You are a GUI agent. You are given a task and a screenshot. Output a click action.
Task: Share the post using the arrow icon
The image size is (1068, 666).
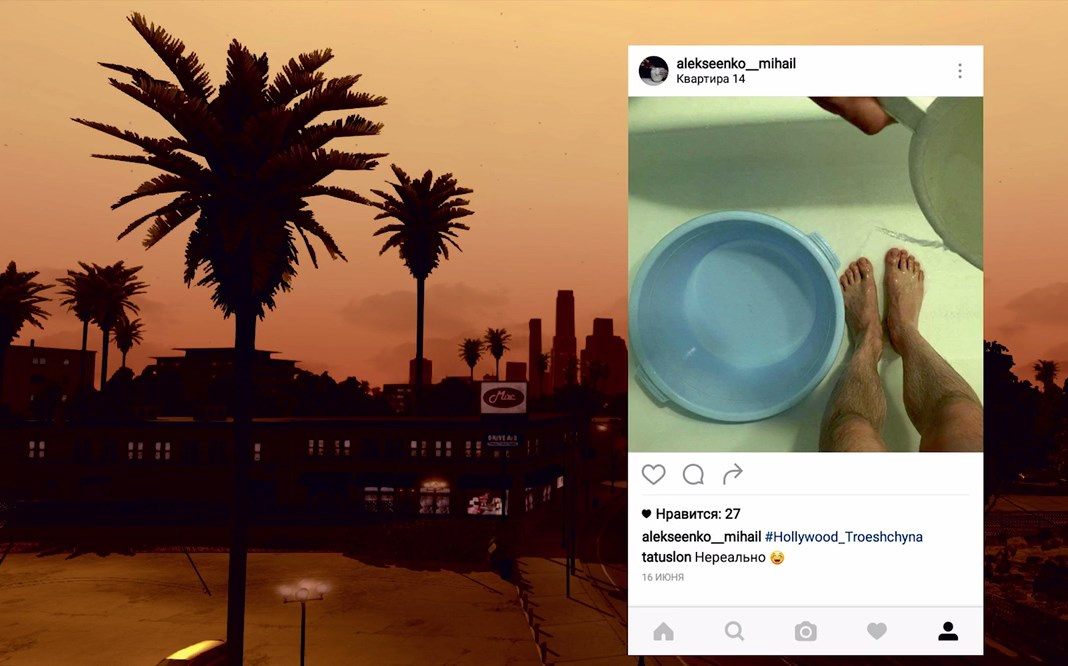coord(732,474)
